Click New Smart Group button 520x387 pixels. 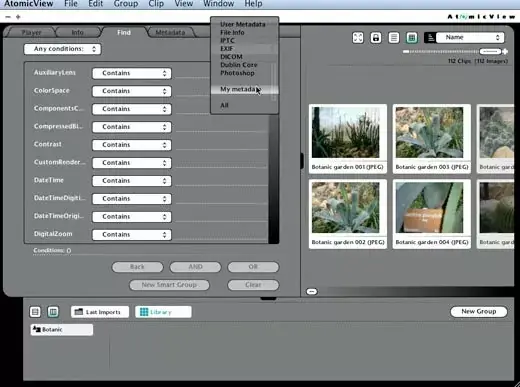click(169, 285)
